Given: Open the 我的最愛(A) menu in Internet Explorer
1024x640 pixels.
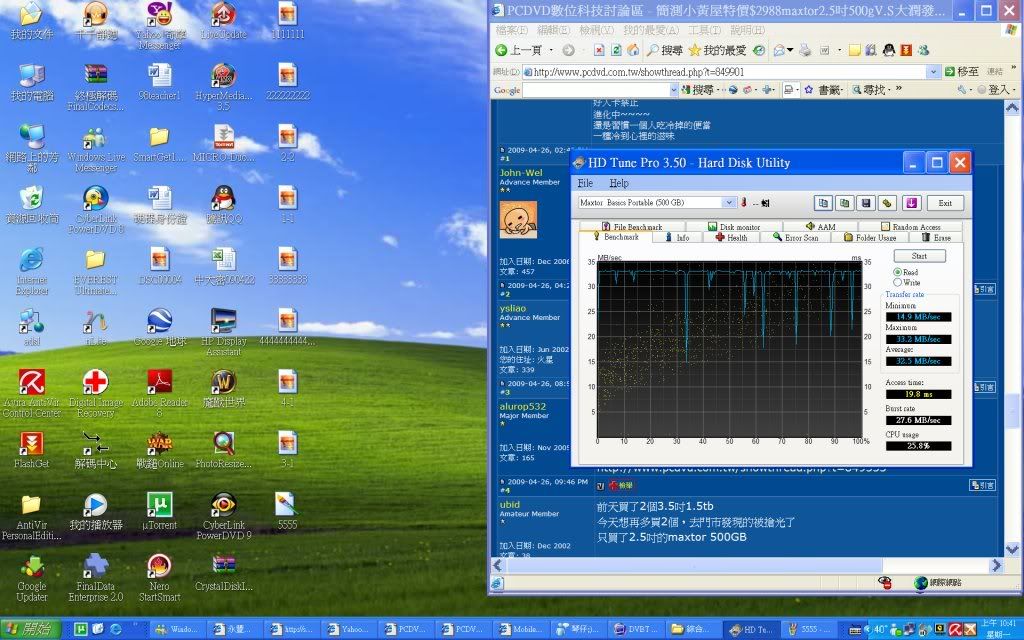Looking at the screenshot, I should coord(651,30).
